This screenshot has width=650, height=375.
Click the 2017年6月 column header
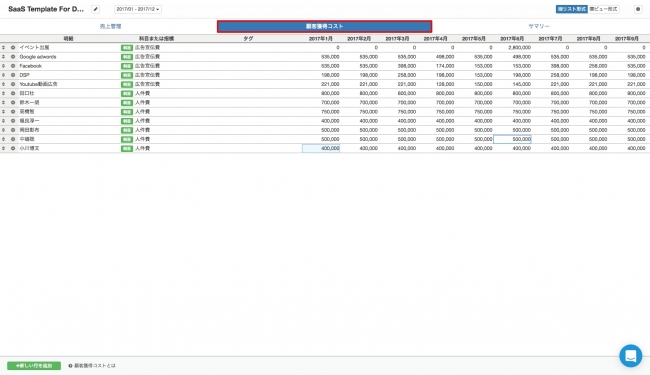click(x=512, y=39)
